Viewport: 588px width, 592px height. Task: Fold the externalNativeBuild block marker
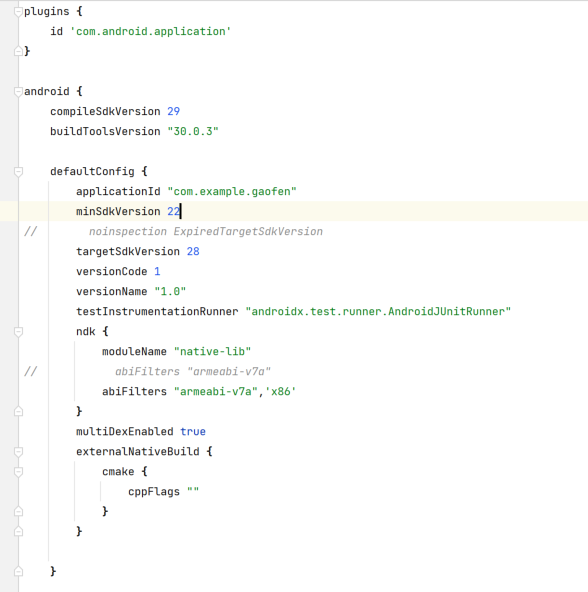18,452
